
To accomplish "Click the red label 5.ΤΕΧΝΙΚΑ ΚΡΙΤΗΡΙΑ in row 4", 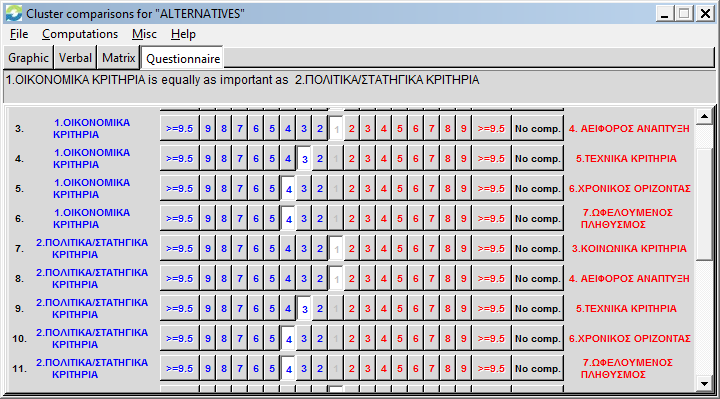I will click(626, 158).
